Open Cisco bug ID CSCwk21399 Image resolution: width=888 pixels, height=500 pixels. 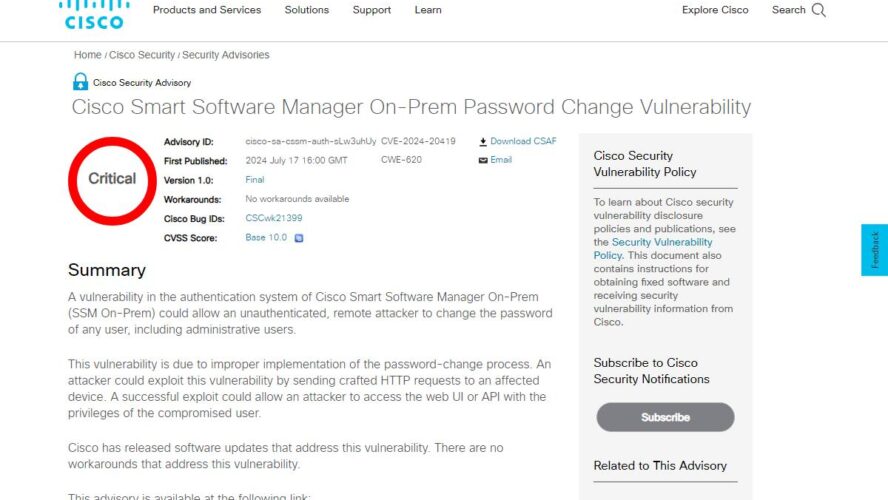tap(274, 218)
